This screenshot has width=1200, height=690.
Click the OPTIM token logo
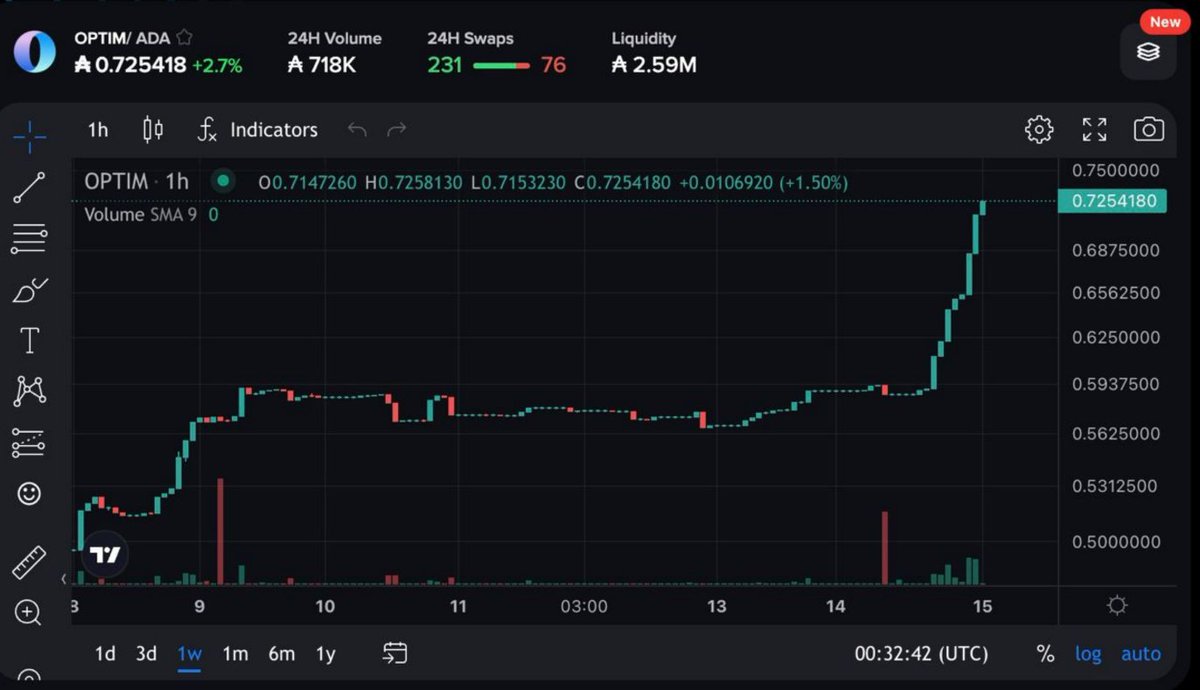(35, 51)
